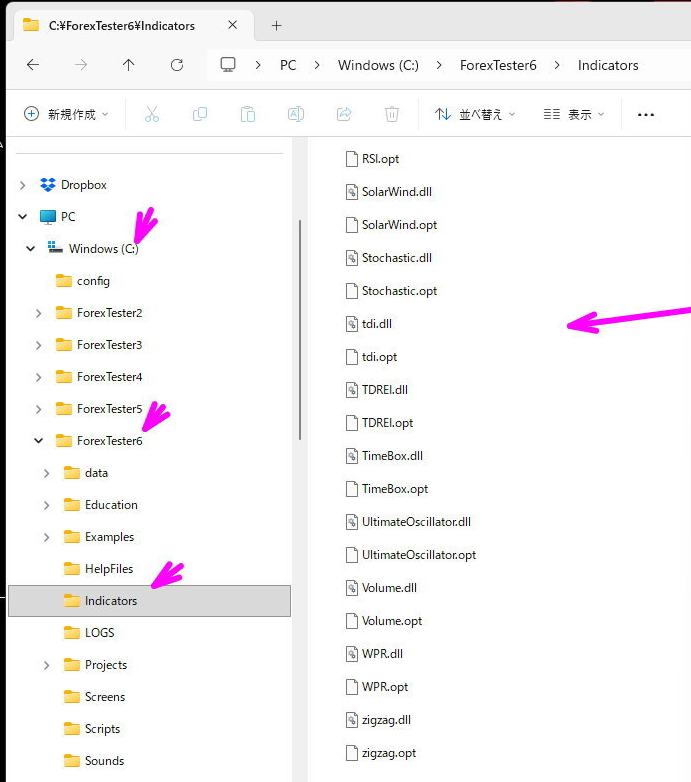Viewport: 691px width, 782px height.
Task: Click the Share icon in the toolbar
Action: [x=344, y=115]
